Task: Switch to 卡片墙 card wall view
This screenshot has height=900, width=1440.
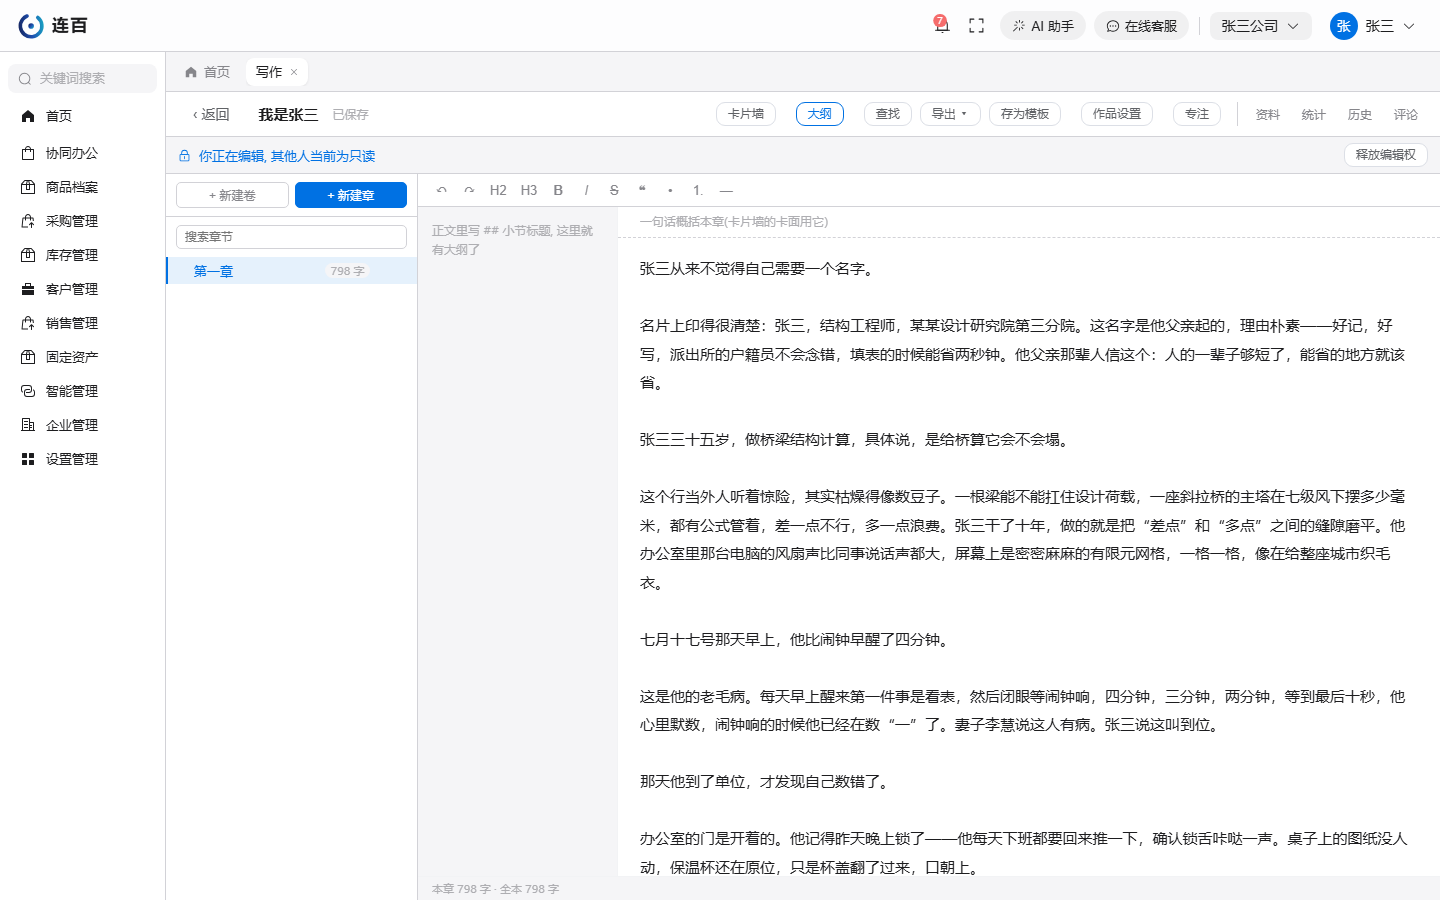Action: [x=746, y=114]
